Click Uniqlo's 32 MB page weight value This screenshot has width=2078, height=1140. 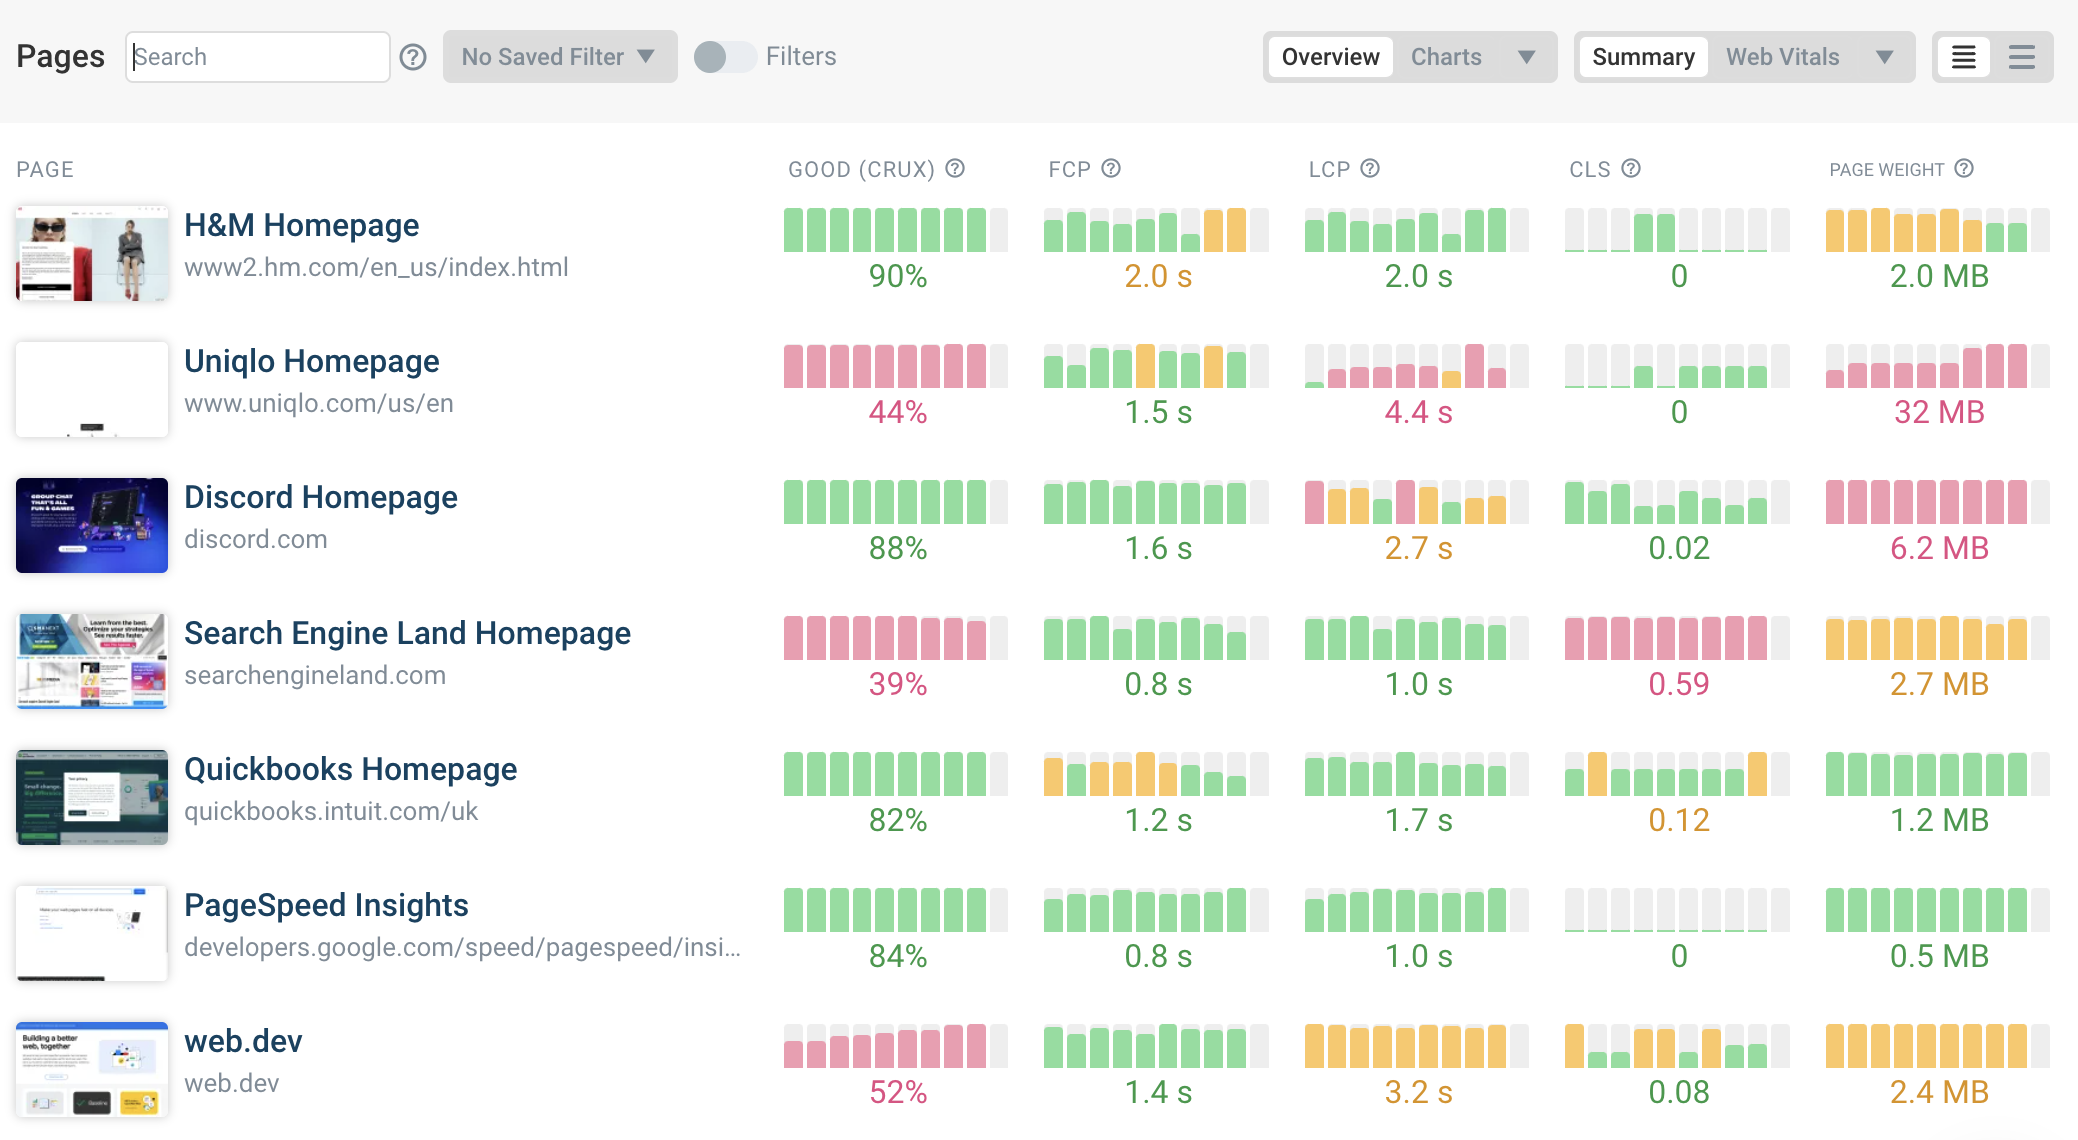[x=1939, y=412]
